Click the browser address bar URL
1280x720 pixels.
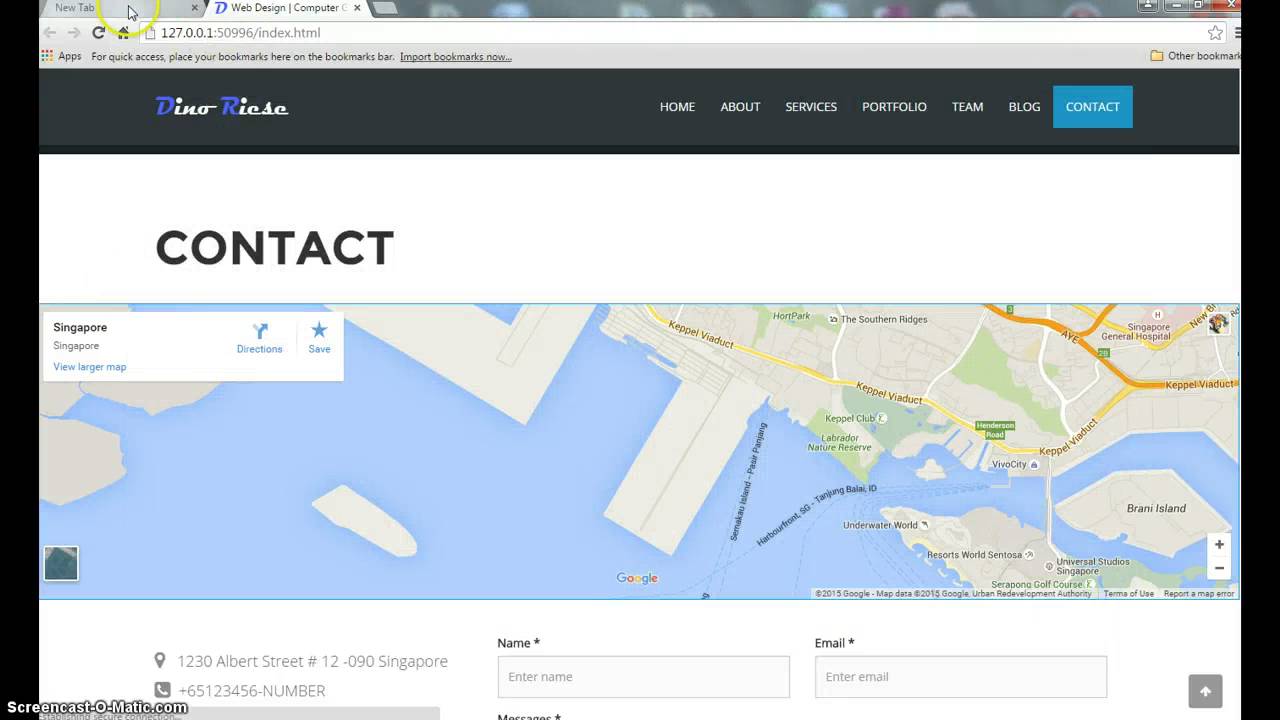coord(240,33)
